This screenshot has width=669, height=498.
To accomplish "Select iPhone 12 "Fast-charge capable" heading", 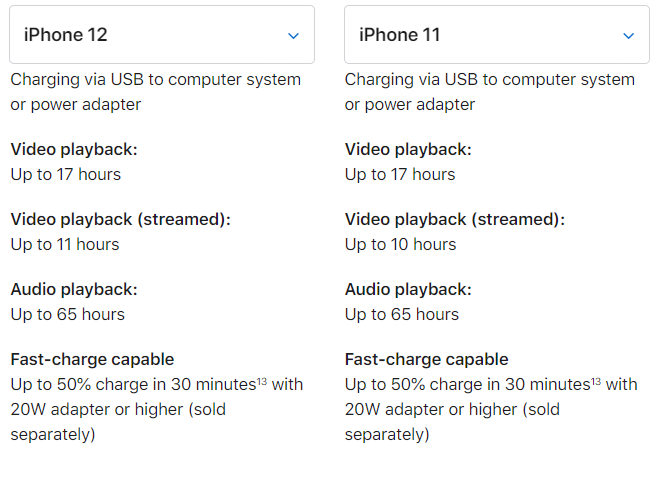I will (x=92, y=359).
